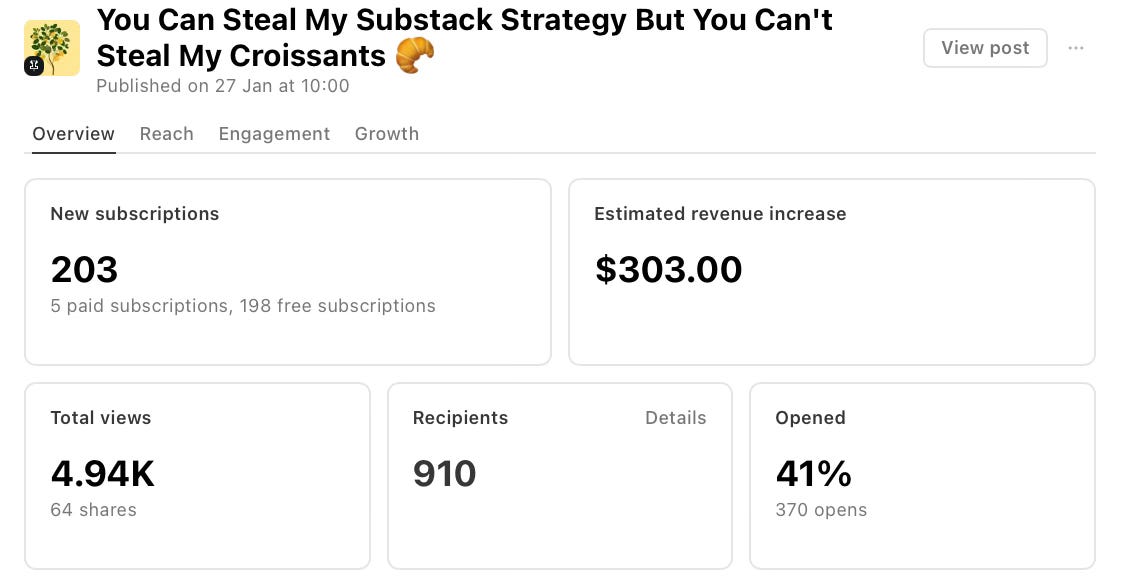1122x578 pixels.
Task: Click the Recipients 910 number
Action: pos(444,474)
